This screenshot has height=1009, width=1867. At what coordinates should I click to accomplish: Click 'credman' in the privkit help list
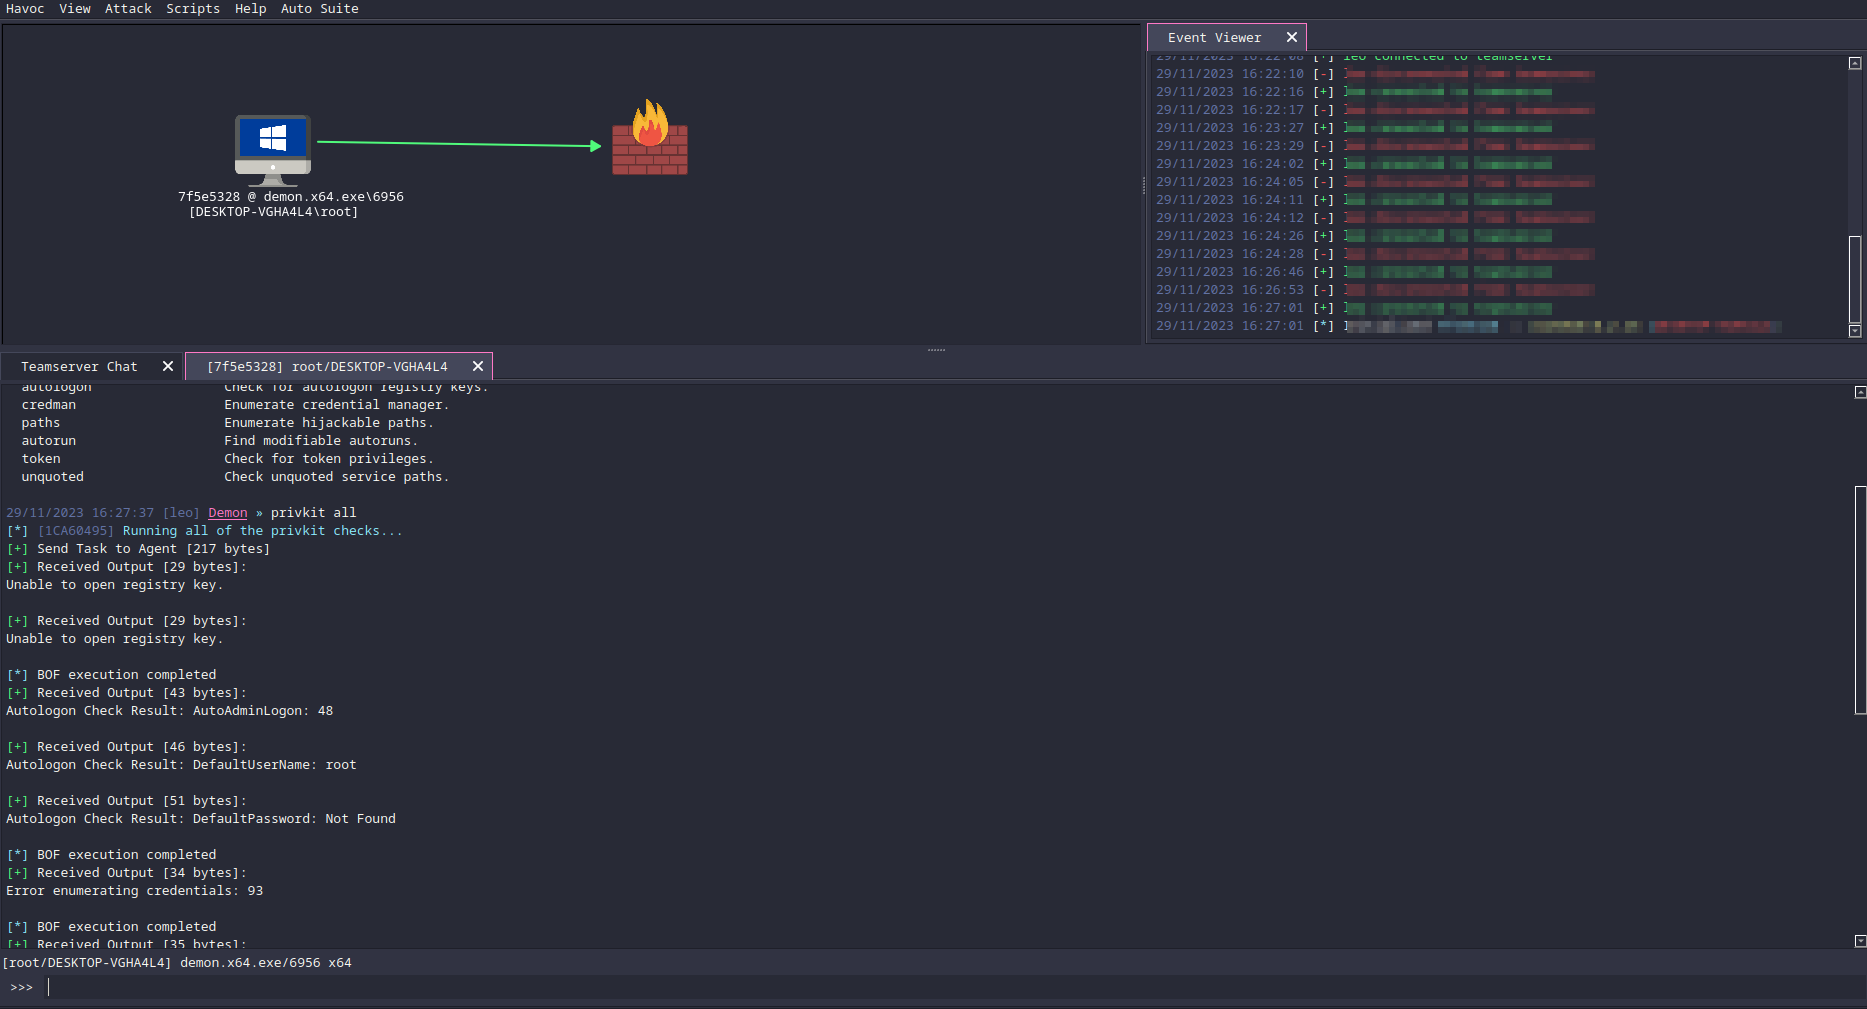point(49,405)
